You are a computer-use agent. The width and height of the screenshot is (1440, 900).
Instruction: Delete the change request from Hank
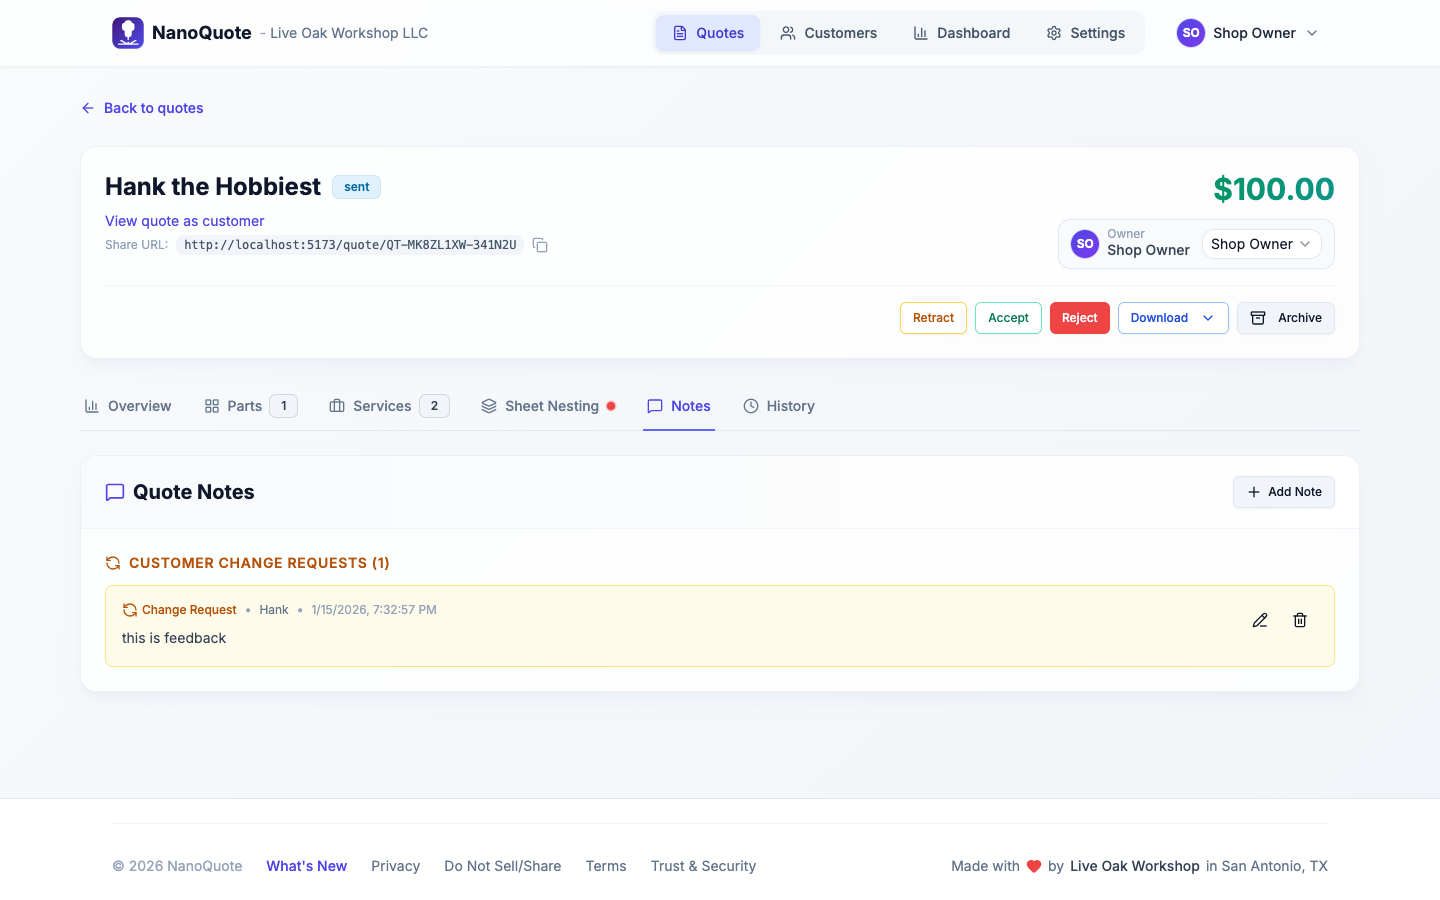1300,620
